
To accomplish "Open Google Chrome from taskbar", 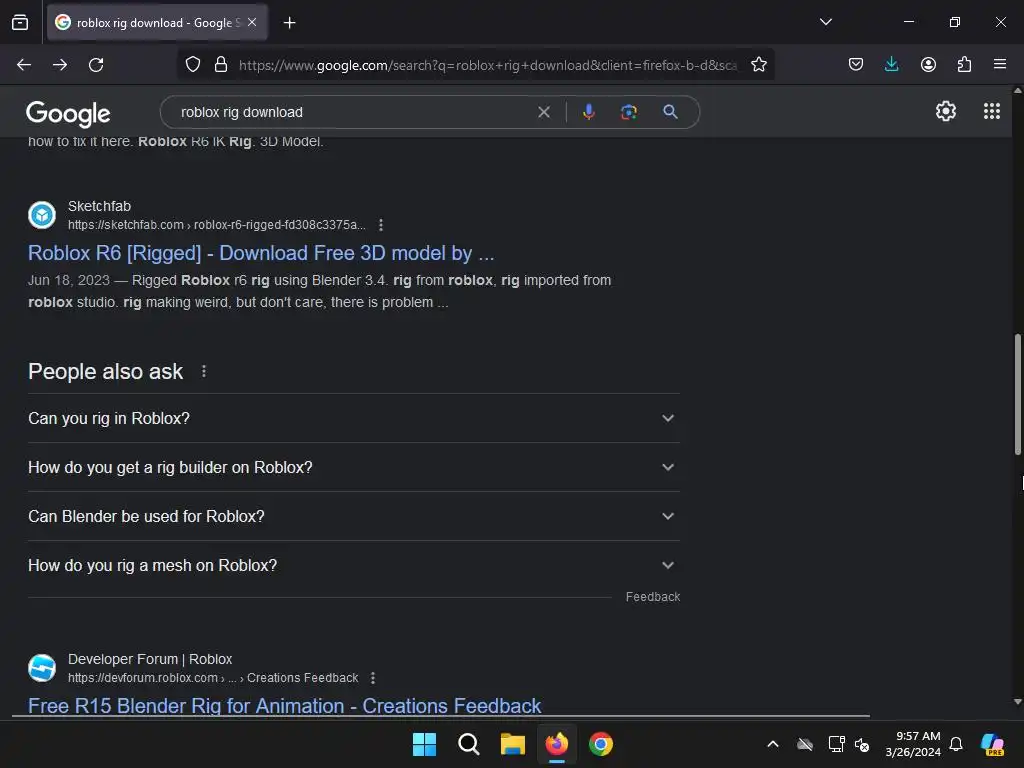I will 601,744.
